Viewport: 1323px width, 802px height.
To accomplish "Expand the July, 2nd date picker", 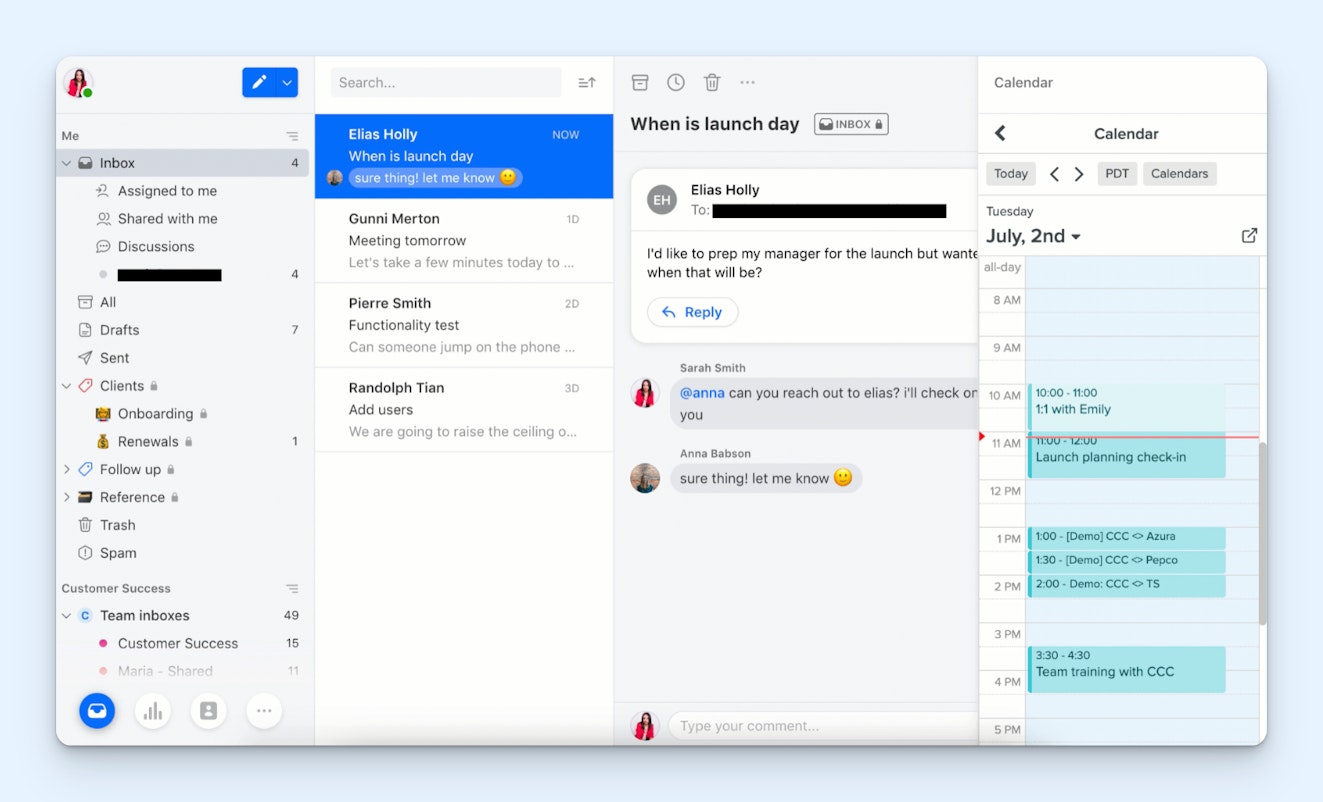I will [x=1033, y=236].
